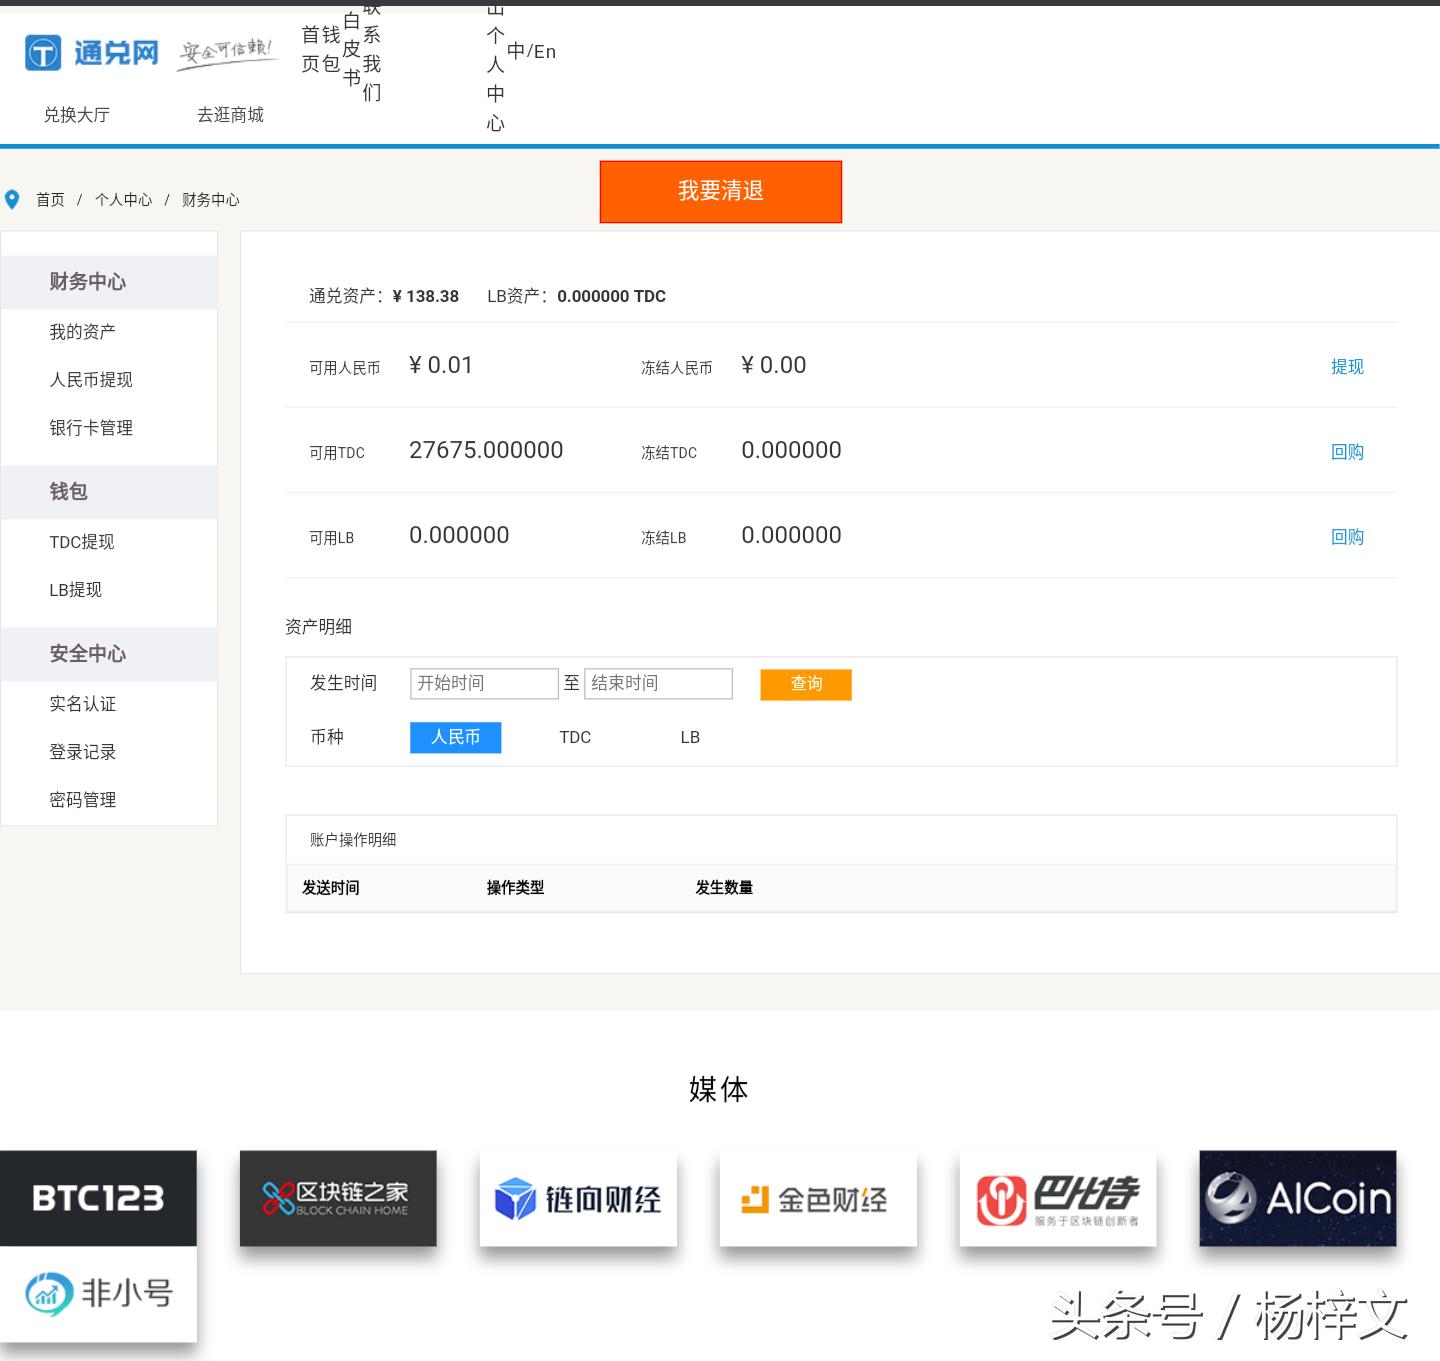Click the 开始时间 start date field

484,683
